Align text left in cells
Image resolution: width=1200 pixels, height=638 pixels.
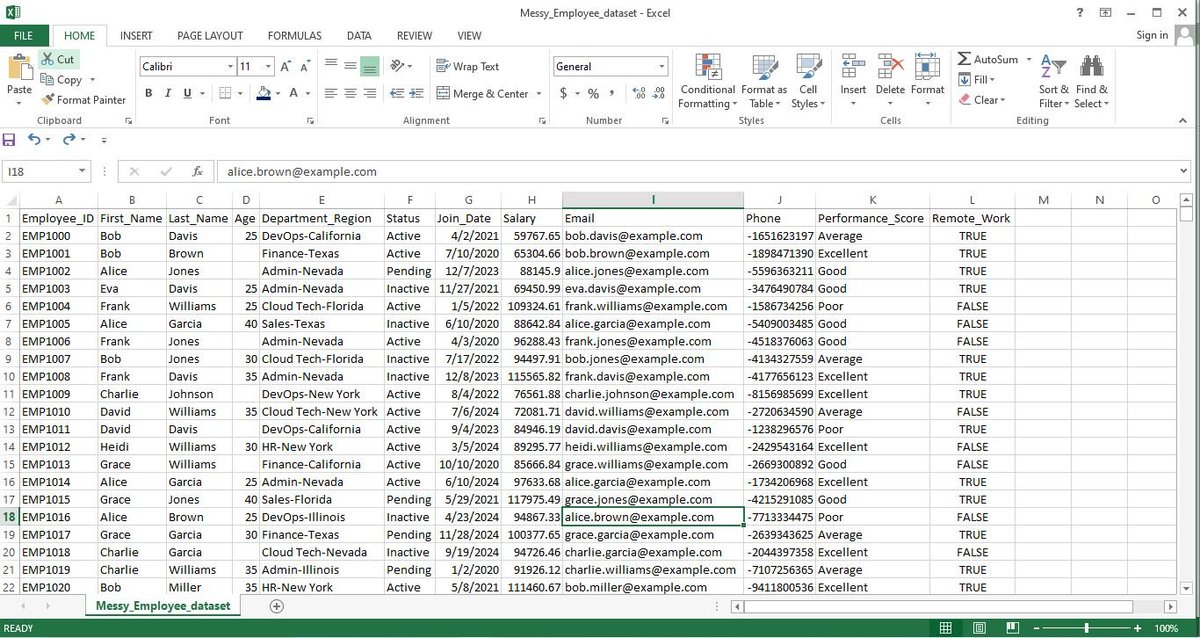tap(331, 93)
